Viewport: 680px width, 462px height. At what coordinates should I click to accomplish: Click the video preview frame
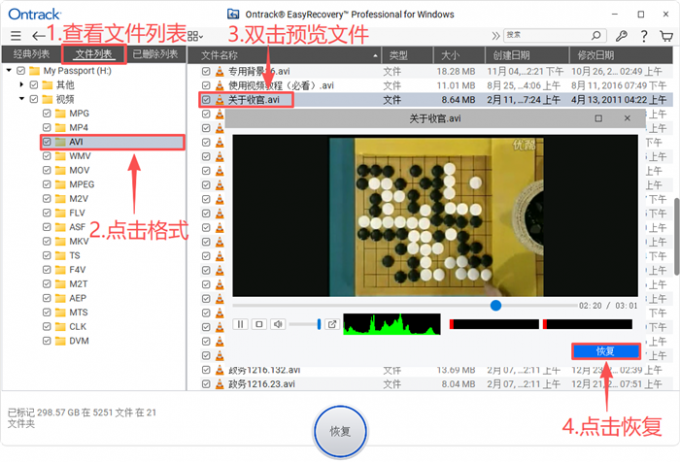tap(435, 216)
